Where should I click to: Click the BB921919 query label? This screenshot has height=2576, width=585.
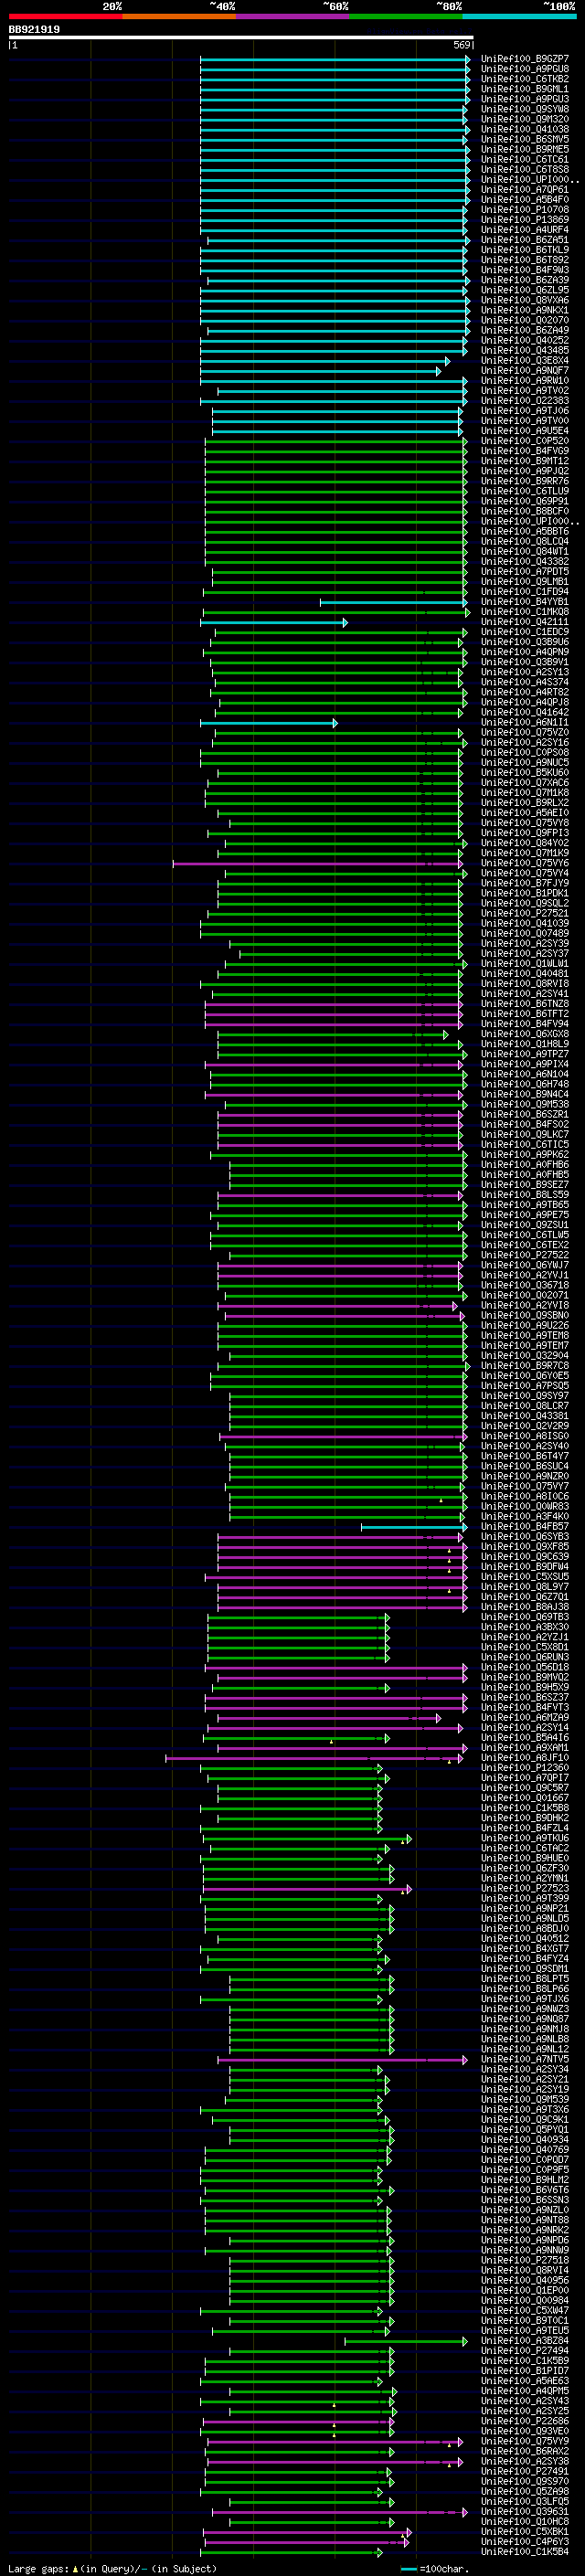click(x=34, y=29)
